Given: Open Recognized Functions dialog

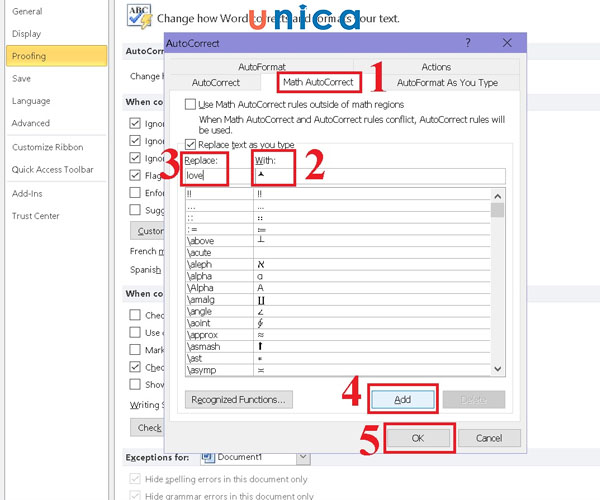Looking at the screenshot, I should tap(238, 399).
